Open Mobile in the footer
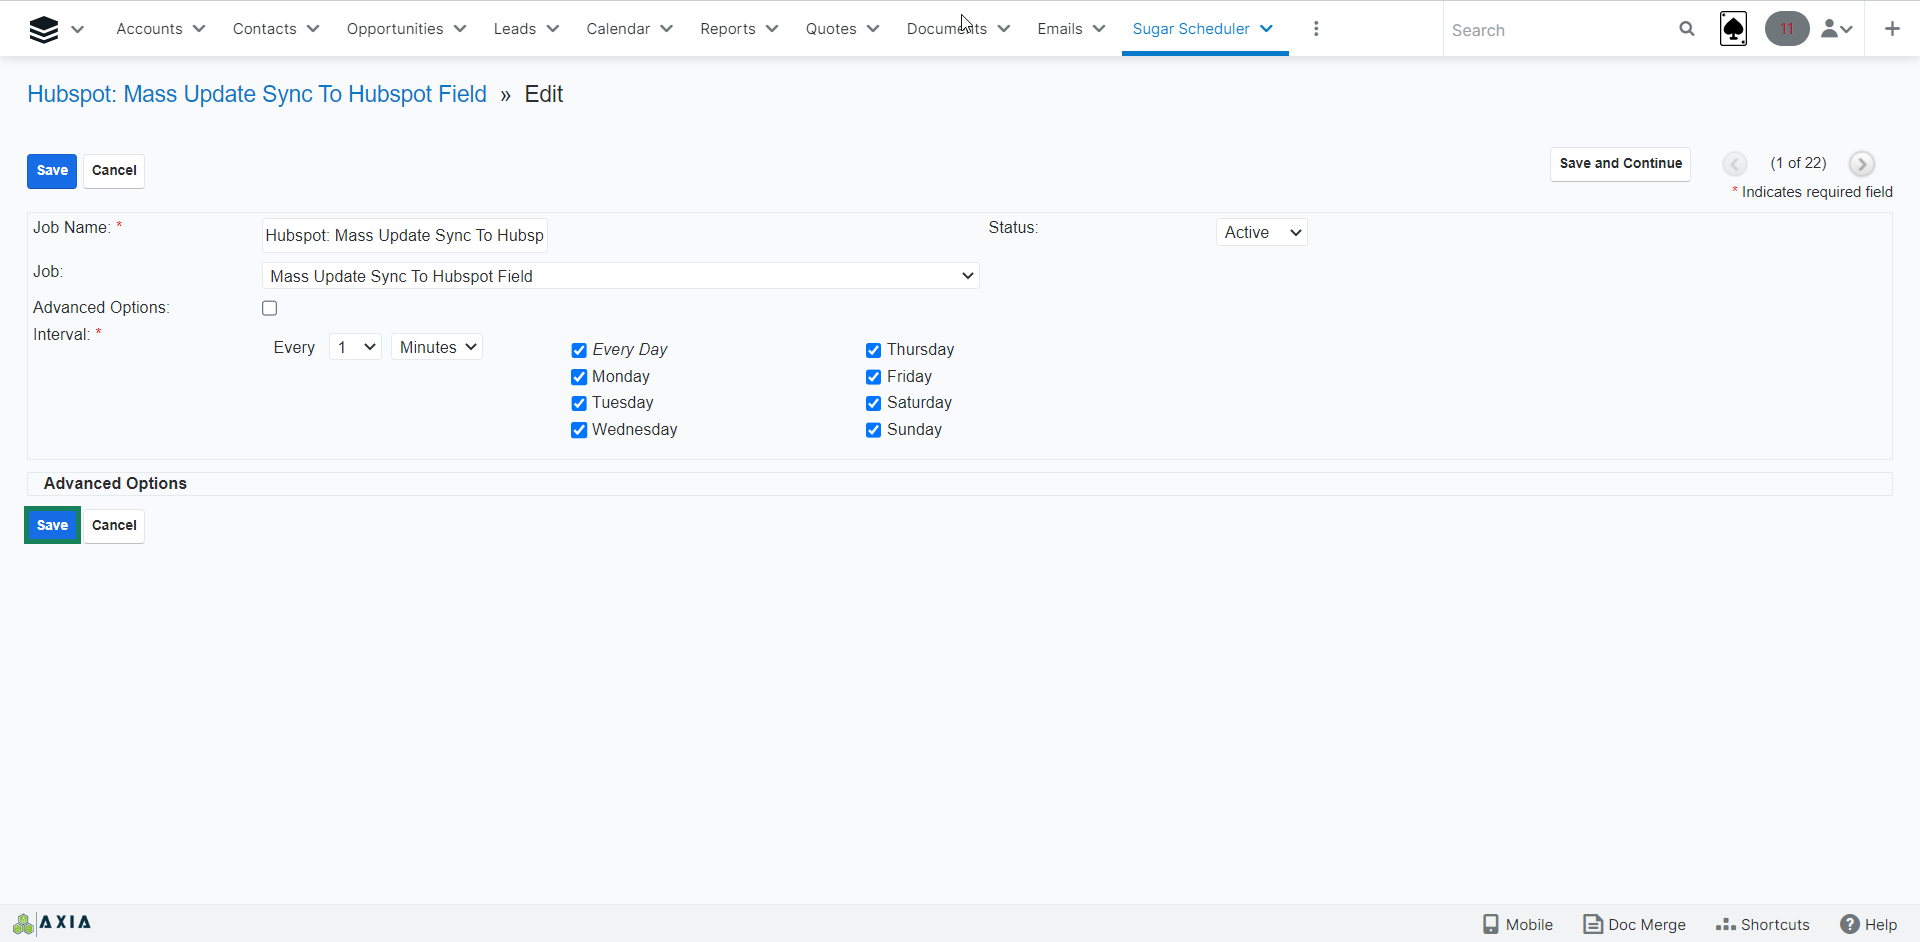1920x942 pixels. (x=1517, y=924)
